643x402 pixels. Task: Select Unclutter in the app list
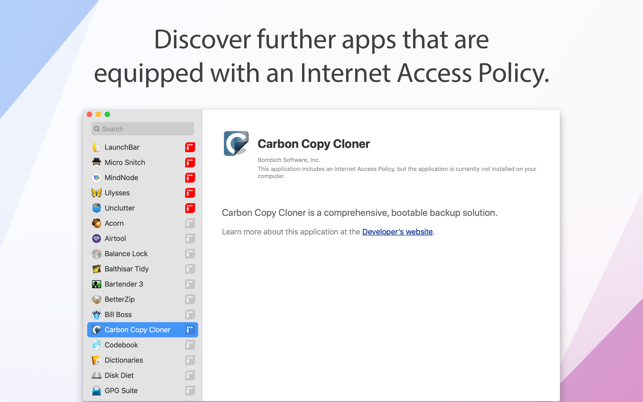point(142,208)
